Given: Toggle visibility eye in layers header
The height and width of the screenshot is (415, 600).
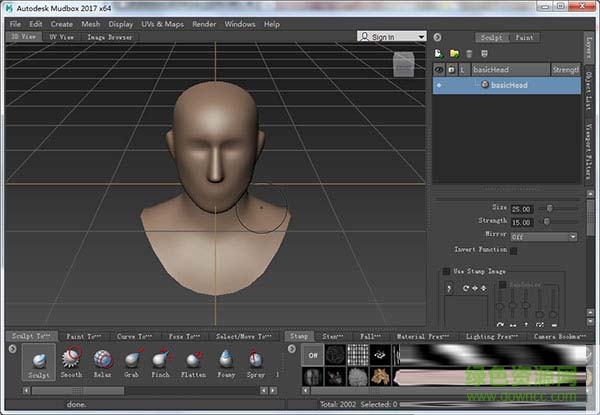Looking at the screenshot, I should point(439,70).
